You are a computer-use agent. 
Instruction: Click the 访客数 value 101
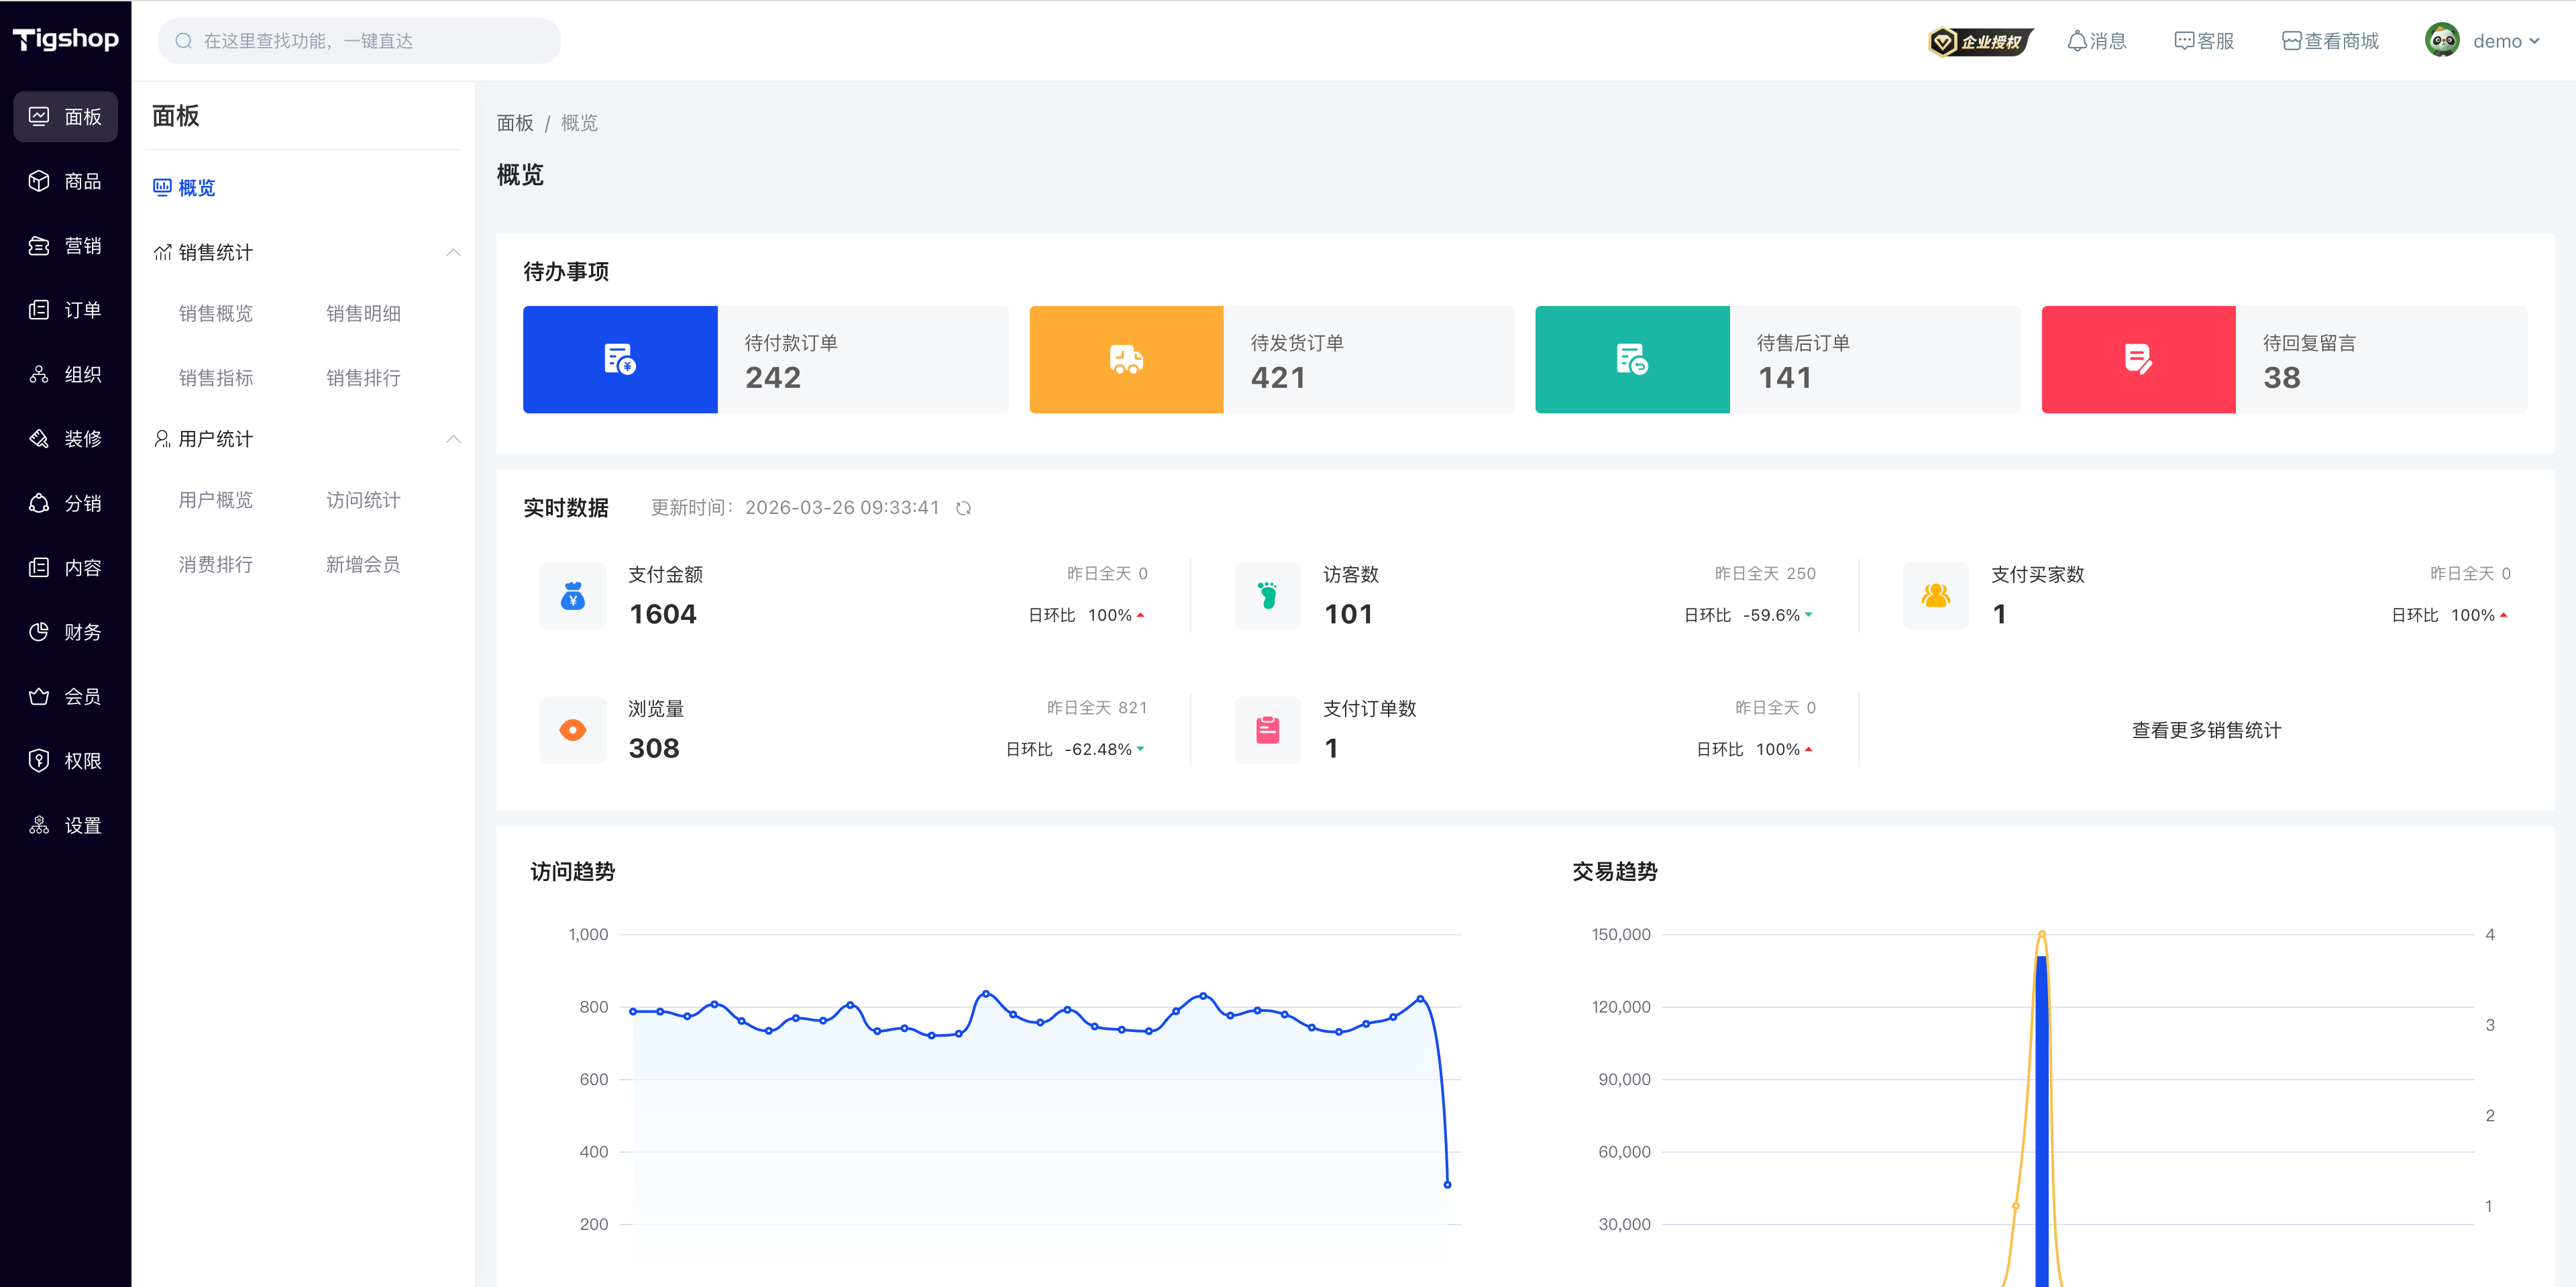pos(1348,614)
